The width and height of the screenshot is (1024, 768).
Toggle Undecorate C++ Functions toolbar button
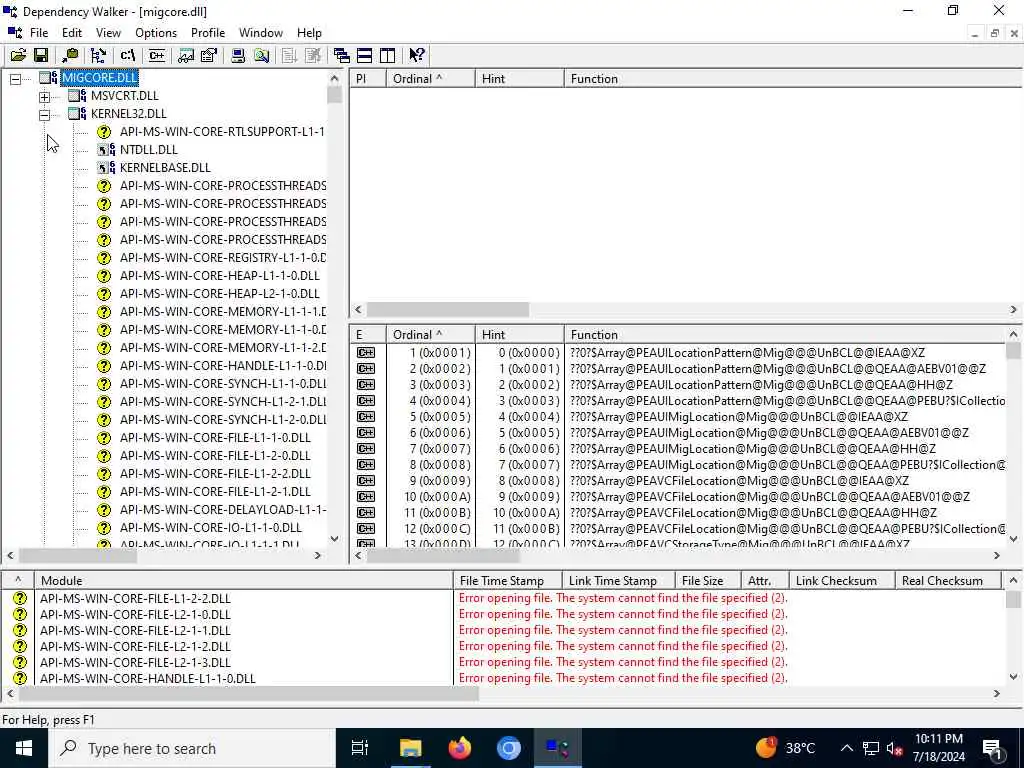click(x=157, y=56)
